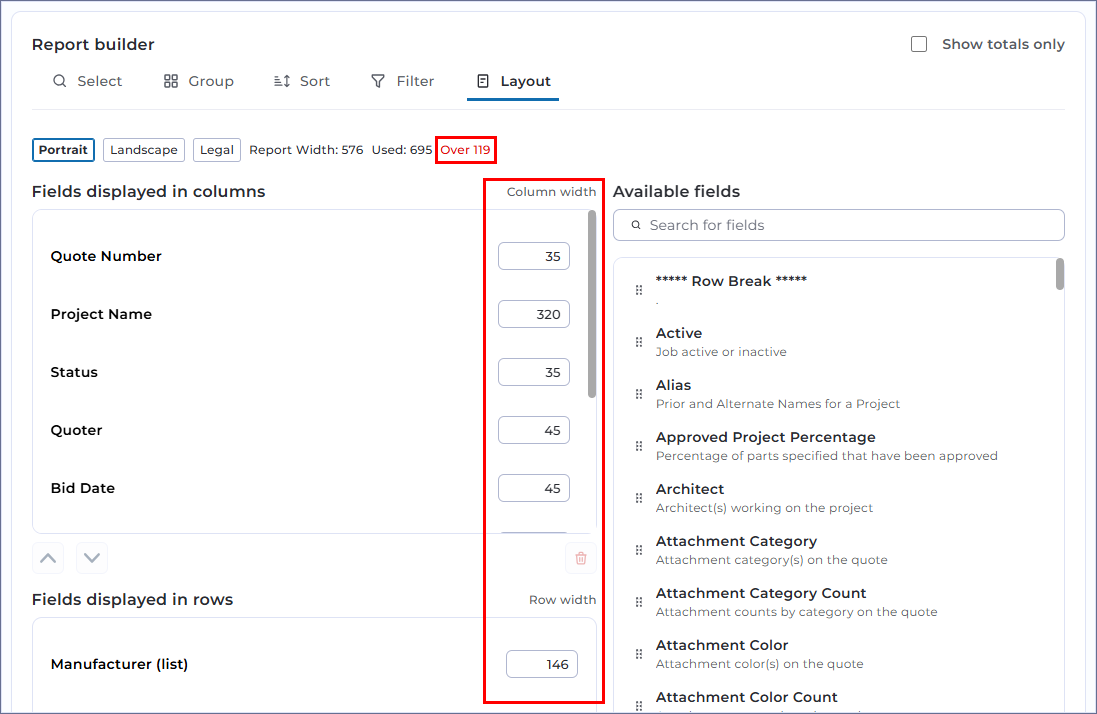Click Report Width: 576 text
1097x714 pixels.
(306, 150)
